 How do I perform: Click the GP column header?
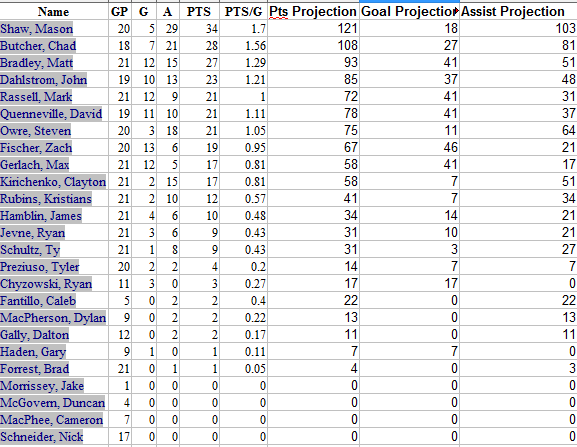coord(120,12)
